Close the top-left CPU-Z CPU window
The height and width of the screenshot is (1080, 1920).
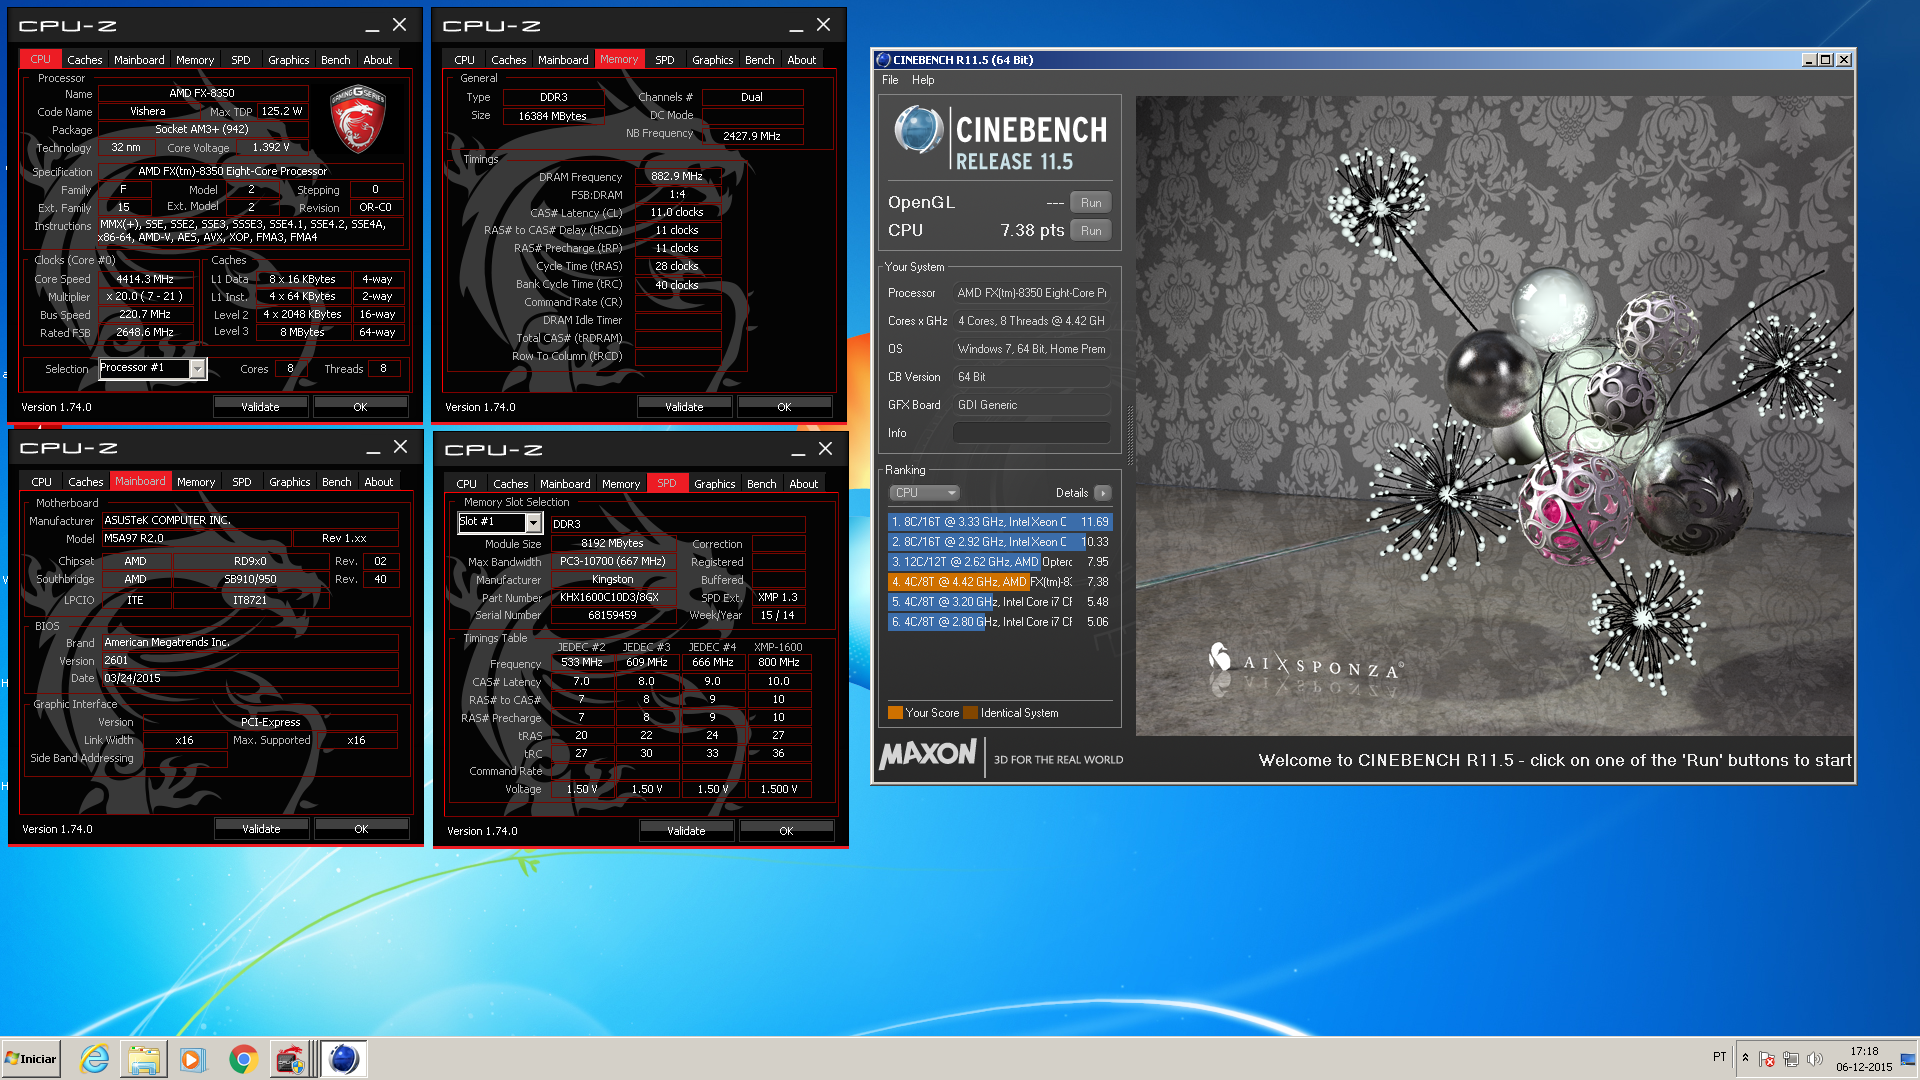coord(399,25)
